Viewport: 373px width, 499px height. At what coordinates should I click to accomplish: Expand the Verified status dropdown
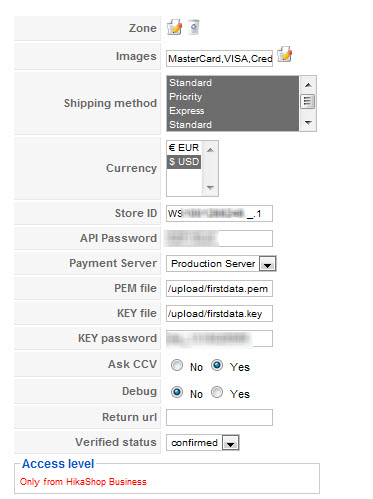click(203, 443)
